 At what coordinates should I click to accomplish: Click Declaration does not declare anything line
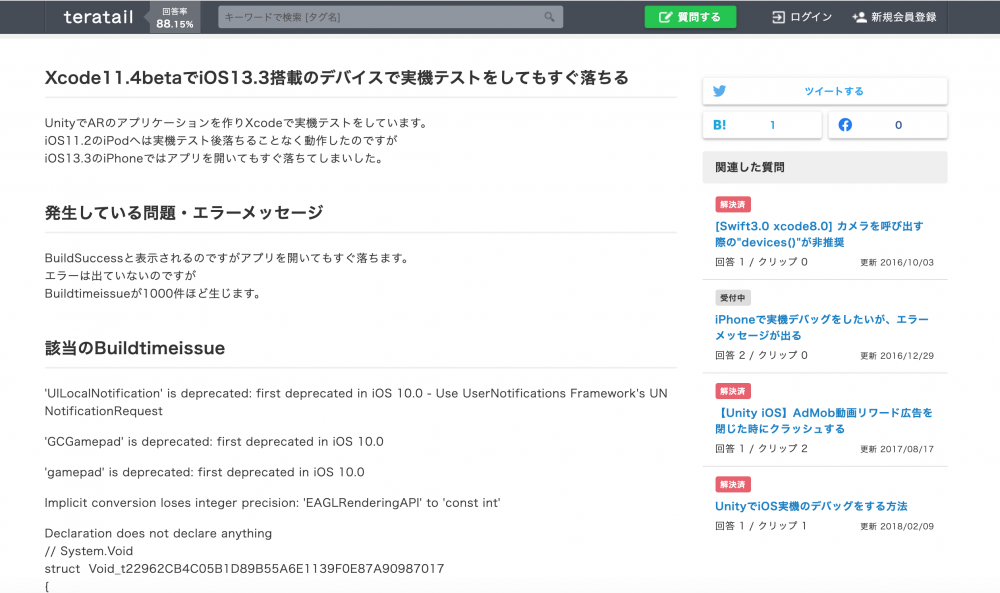pos(158,534)
